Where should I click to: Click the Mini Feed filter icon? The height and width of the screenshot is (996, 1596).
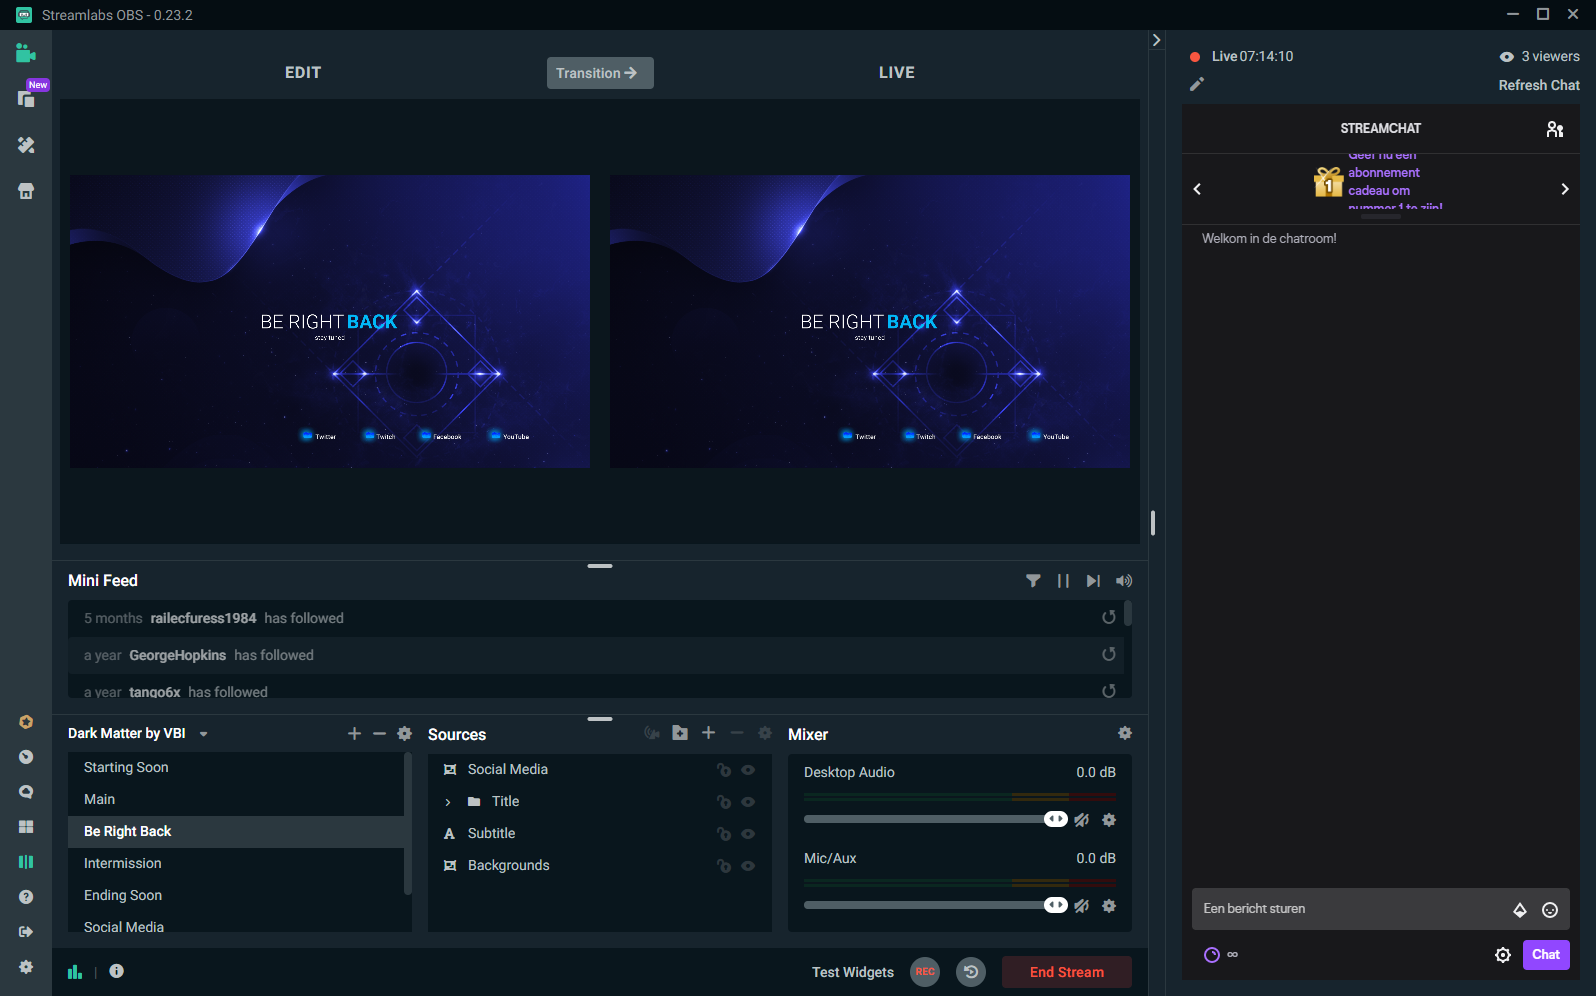pos(1033,581)
